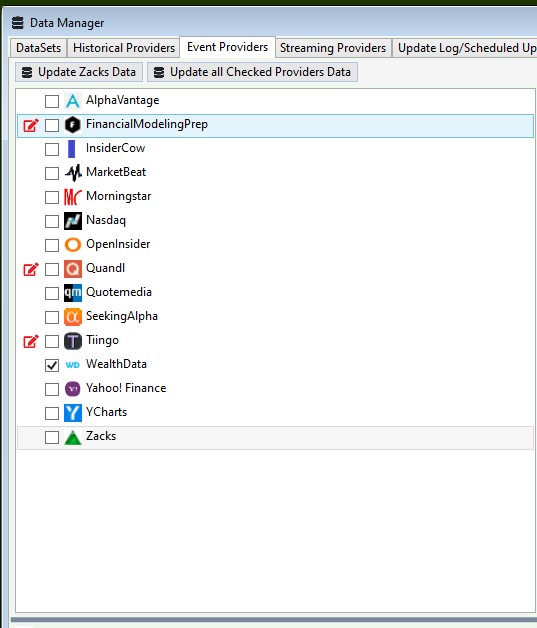Viewport: 537px width, 628px height.
Task: Select the Quotemedia provider name
Action: click(x=119, y=292)
